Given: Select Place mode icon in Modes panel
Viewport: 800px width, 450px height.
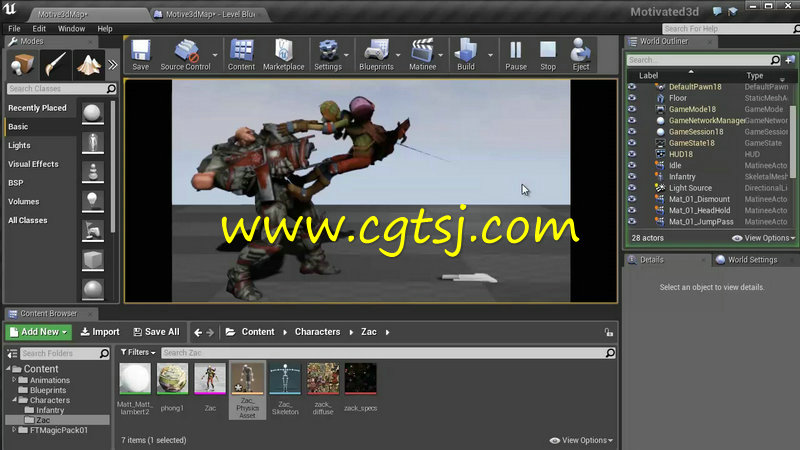Looking at the screenshot, I should pos(22,65).
